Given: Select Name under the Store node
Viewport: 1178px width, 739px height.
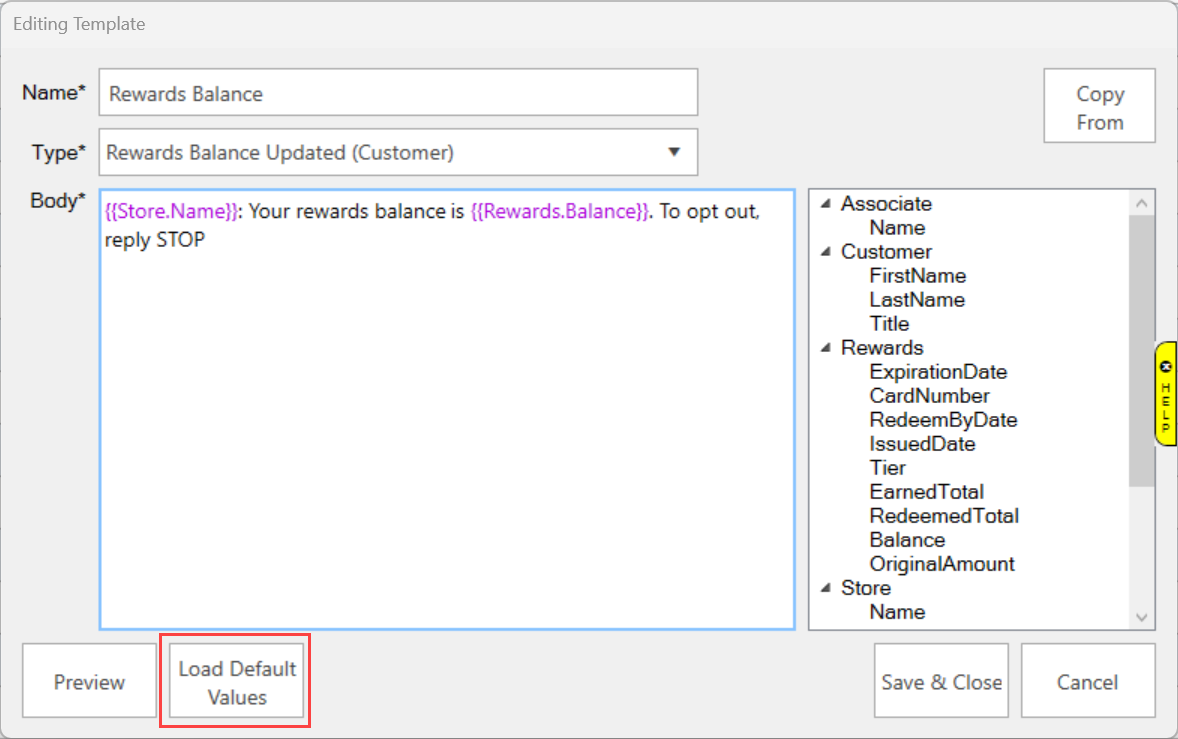Looking at the screenshot, I should 897,612.
